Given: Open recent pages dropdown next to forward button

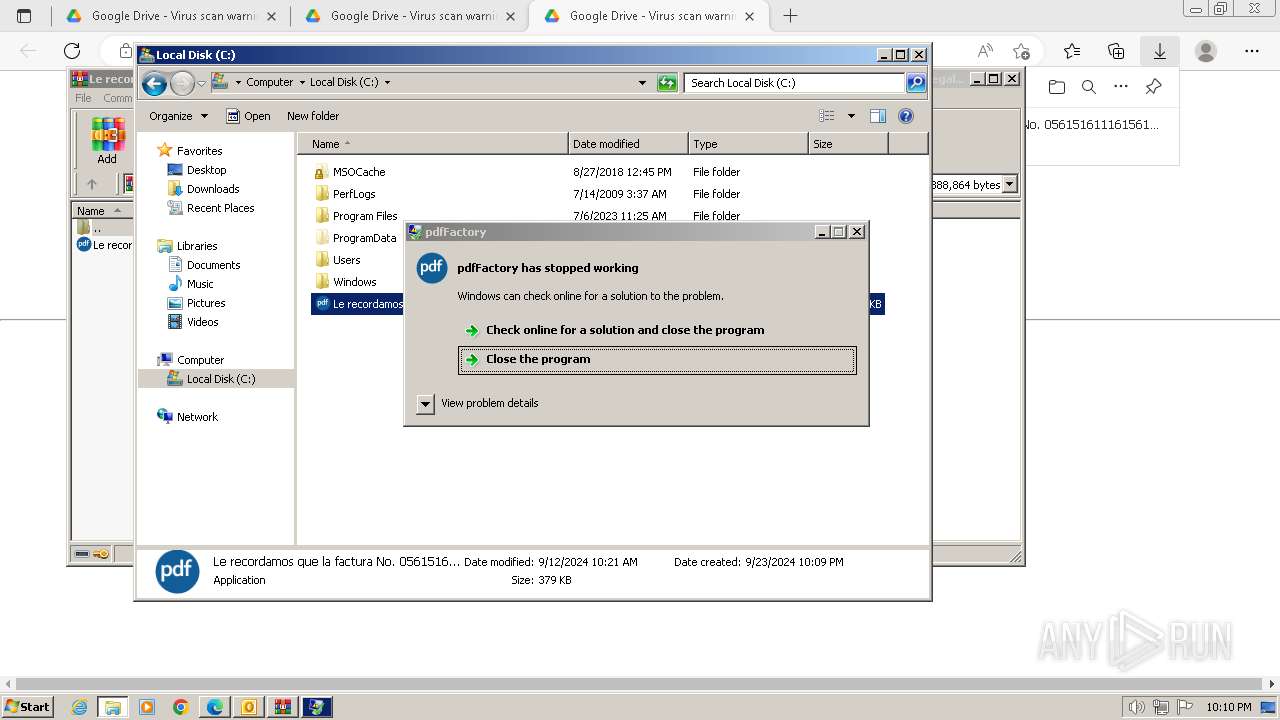Looking at the screenshot, I should (201, 83).
